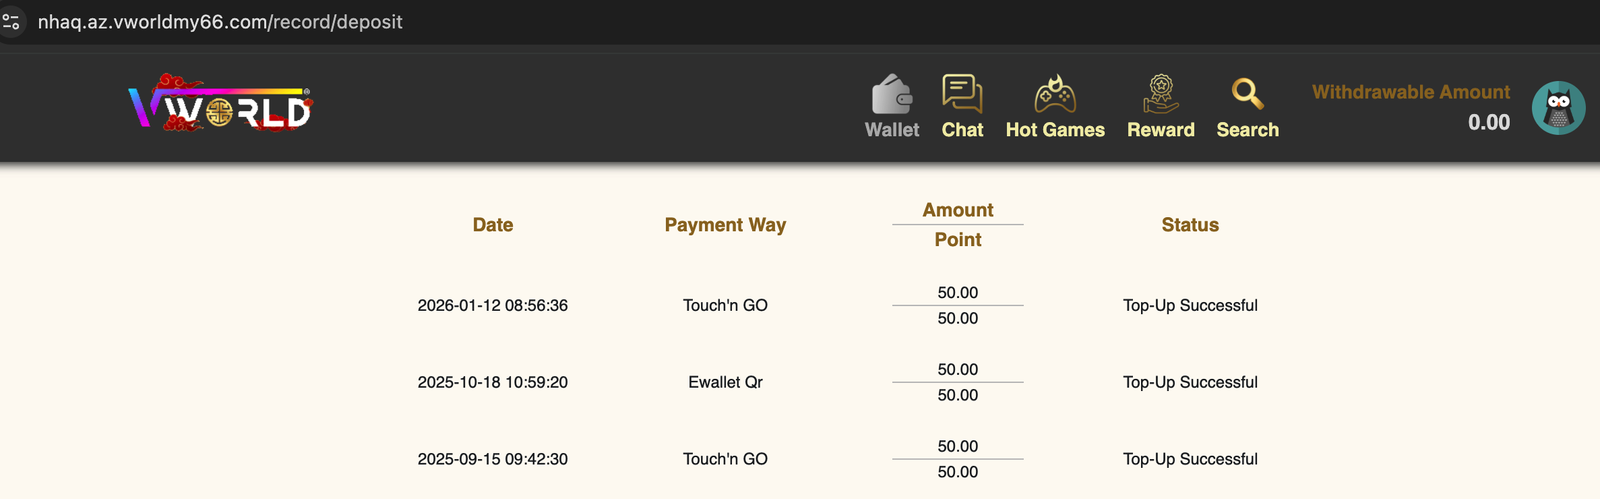
Task: Click the owl profile avatar
Action: [1558, 108]
